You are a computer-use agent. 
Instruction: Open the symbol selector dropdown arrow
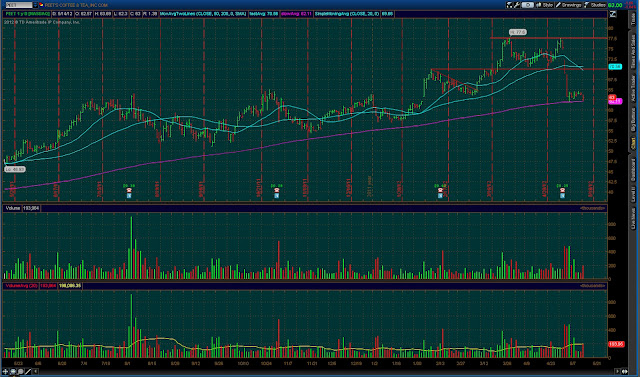35,5
